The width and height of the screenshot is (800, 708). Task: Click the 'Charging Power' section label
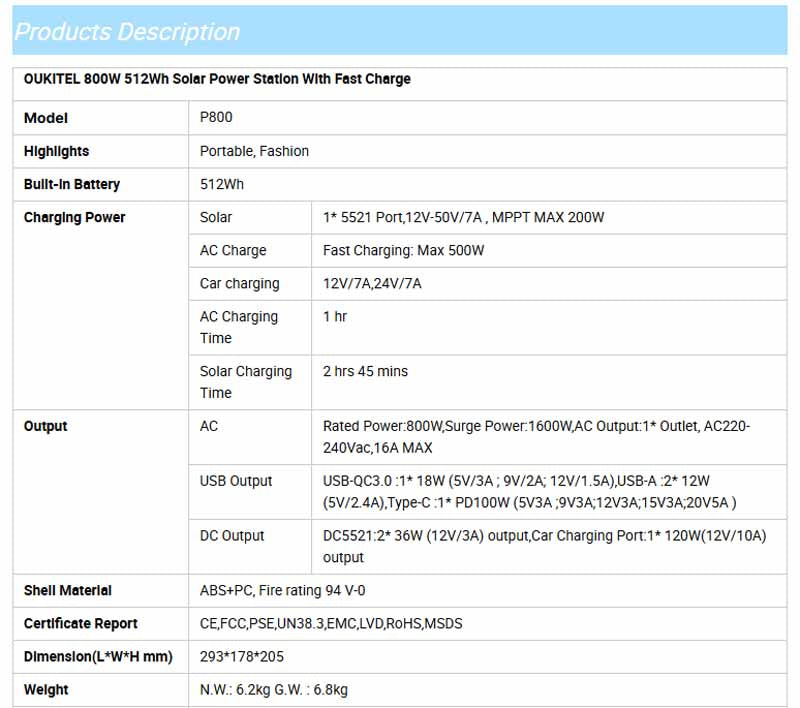[x=74, y=217]
